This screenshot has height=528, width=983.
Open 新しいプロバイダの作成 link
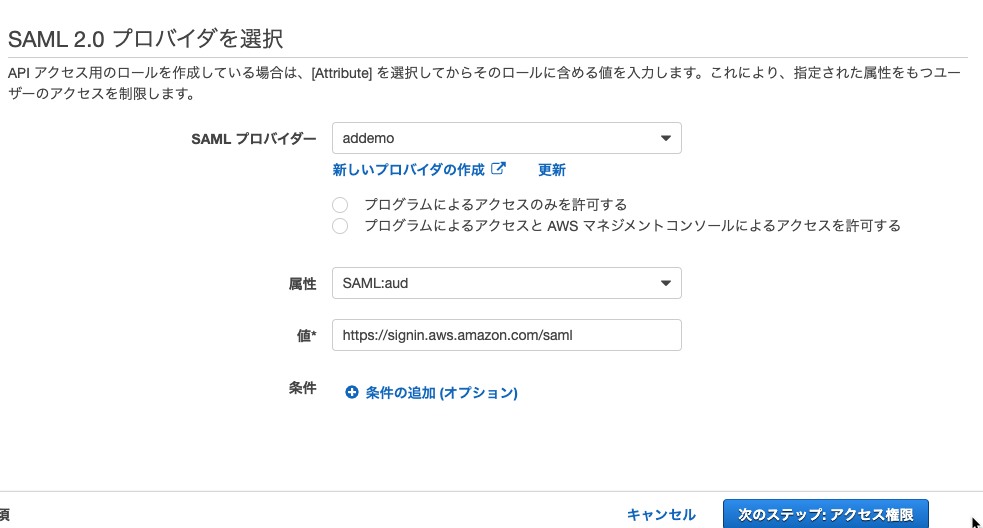click(x=409, y=170)
